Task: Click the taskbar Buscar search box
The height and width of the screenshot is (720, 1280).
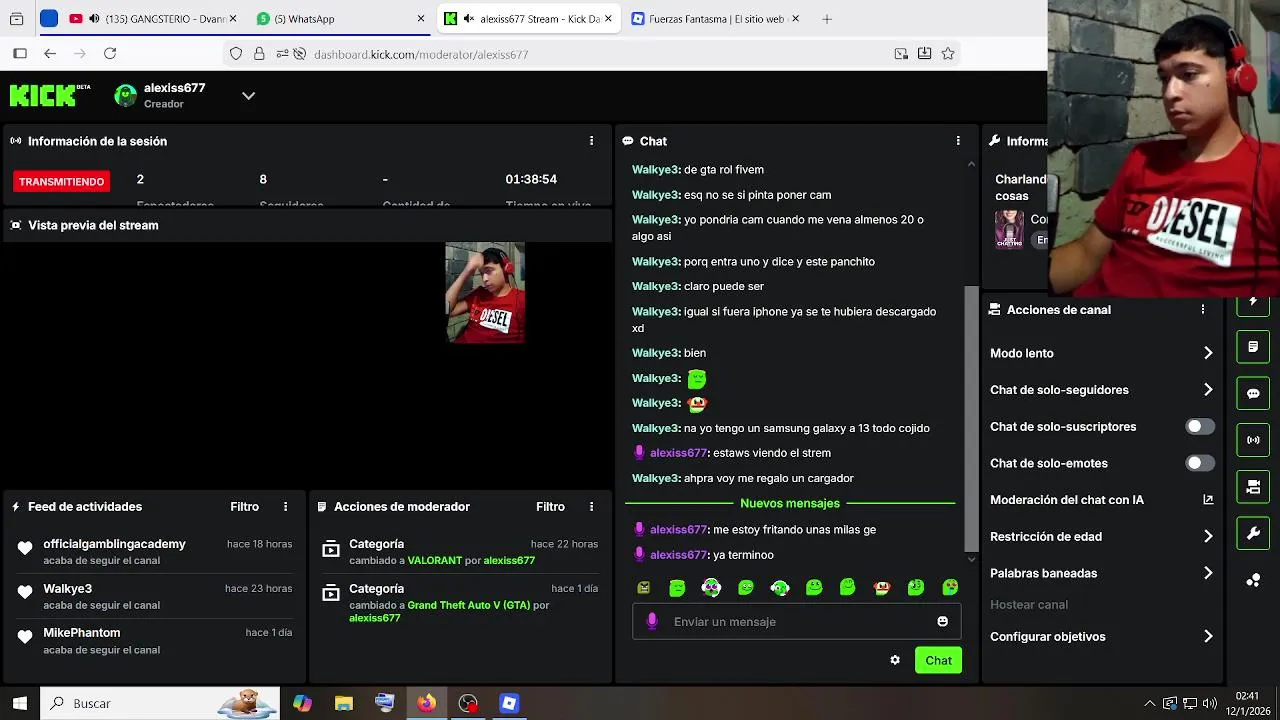Action: tap(160, 703)
